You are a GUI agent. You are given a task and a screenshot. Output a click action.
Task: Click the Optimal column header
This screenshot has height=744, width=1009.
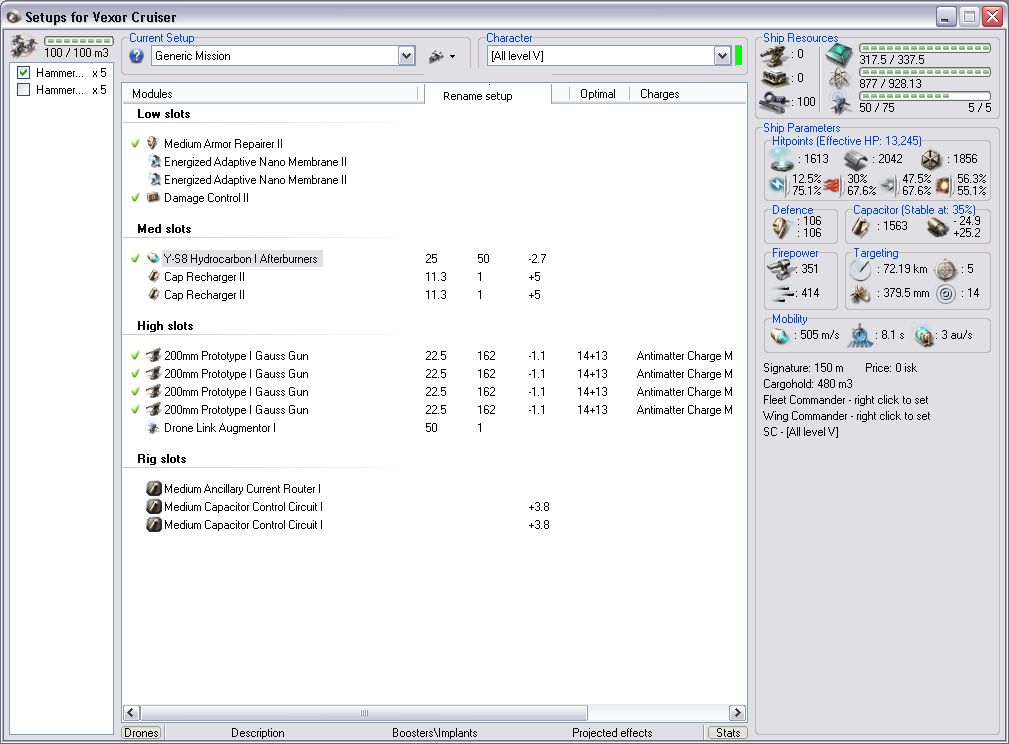pos(598,94)
